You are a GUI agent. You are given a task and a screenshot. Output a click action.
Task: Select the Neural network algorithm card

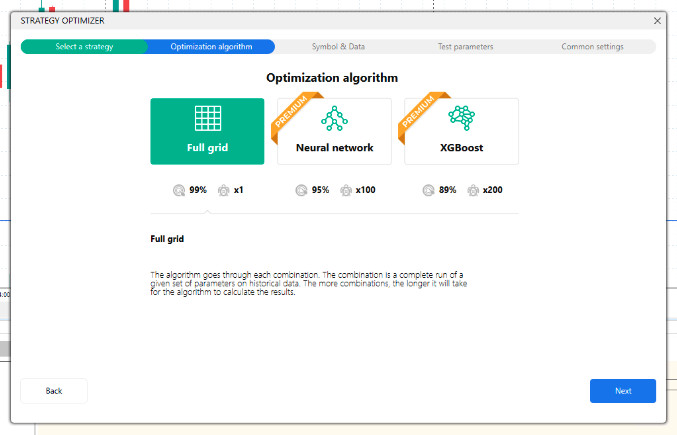335,131
